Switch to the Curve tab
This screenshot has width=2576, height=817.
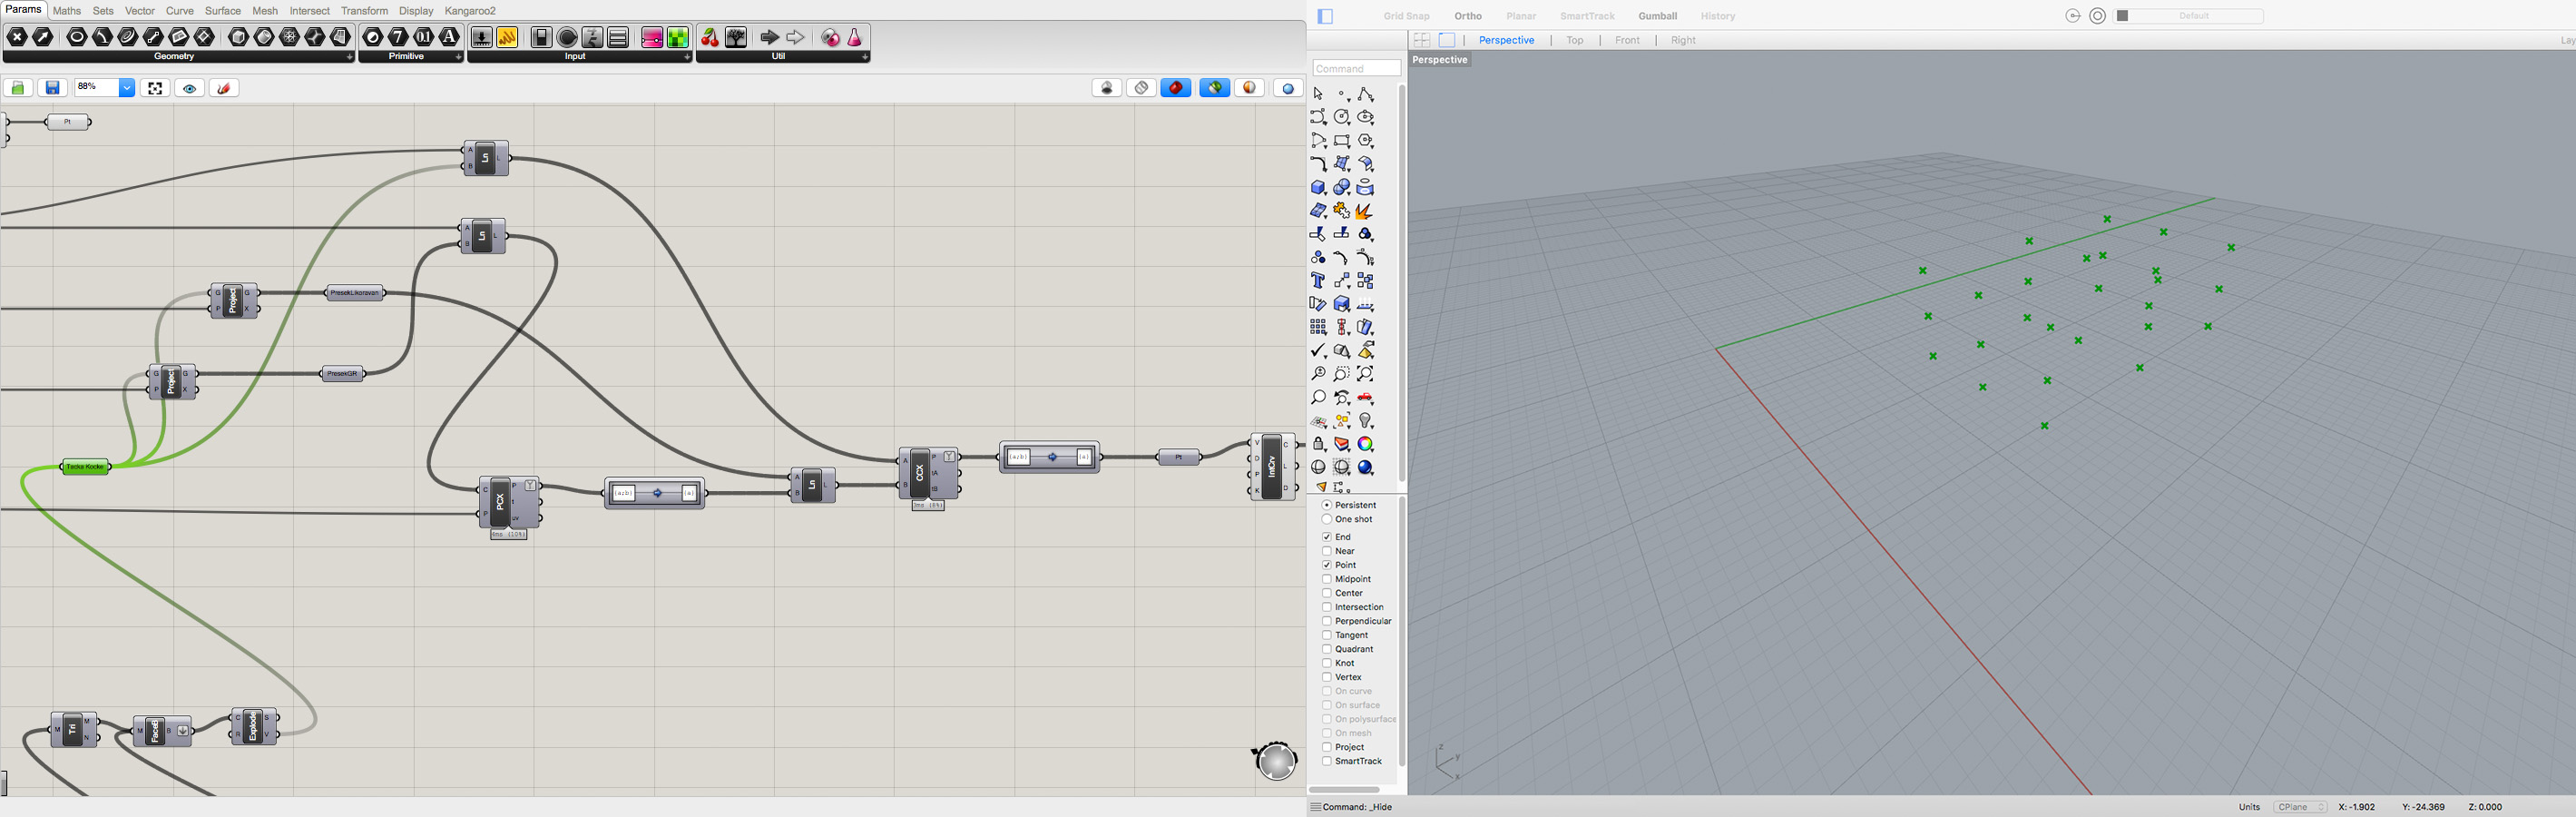pos(180,11)
